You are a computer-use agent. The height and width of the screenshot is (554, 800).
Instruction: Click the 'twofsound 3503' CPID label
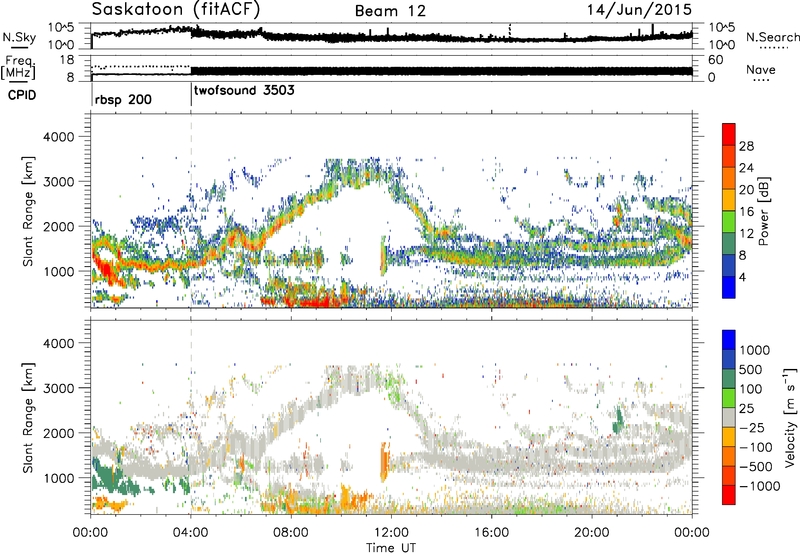pos(244,90)
